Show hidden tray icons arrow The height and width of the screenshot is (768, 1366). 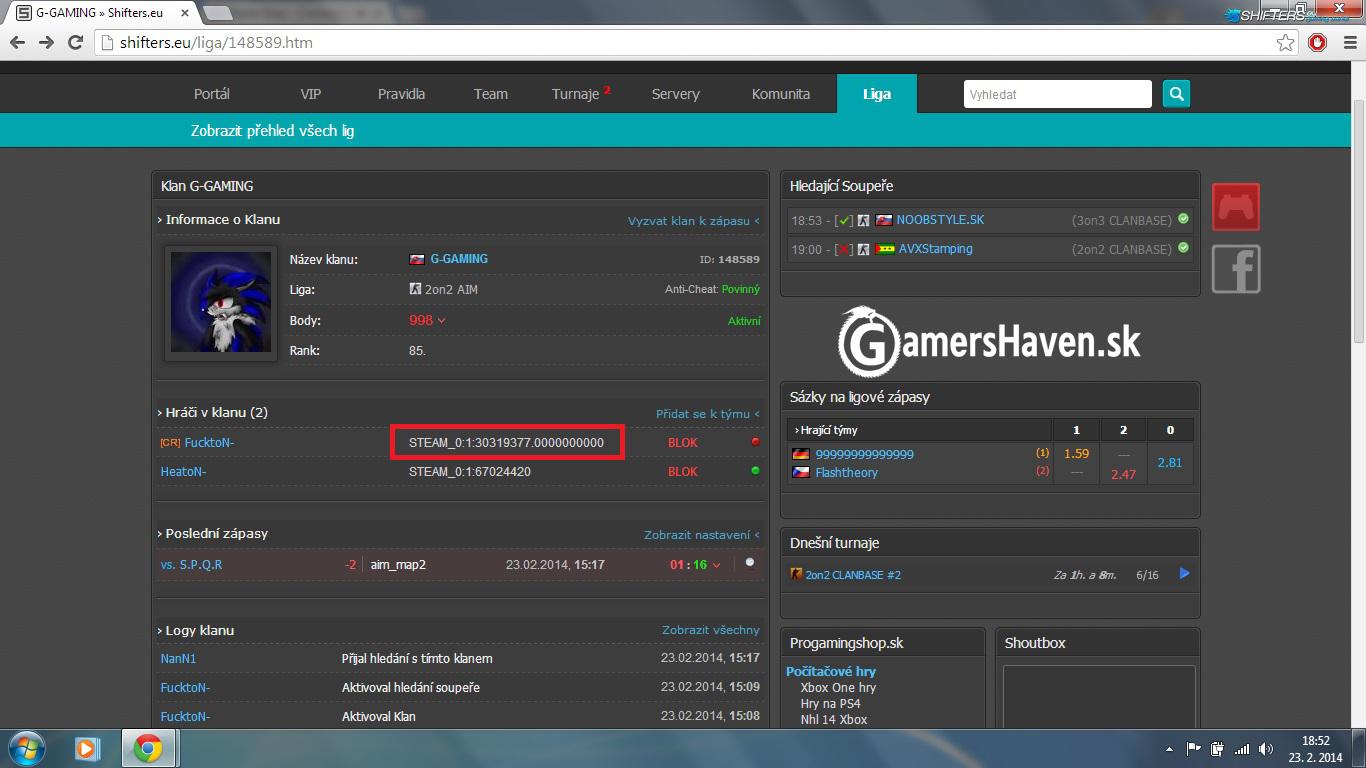[1170, 748]
